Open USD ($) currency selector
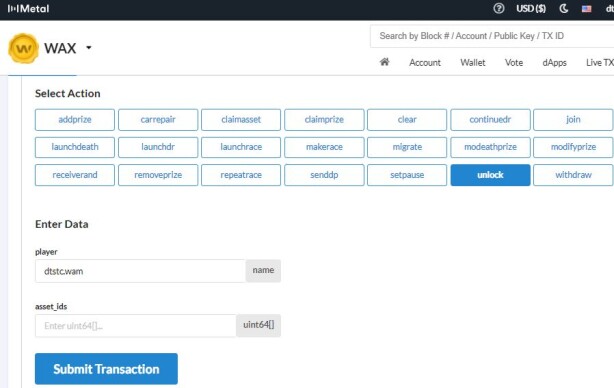614x388 pixels. click(531, 8)
